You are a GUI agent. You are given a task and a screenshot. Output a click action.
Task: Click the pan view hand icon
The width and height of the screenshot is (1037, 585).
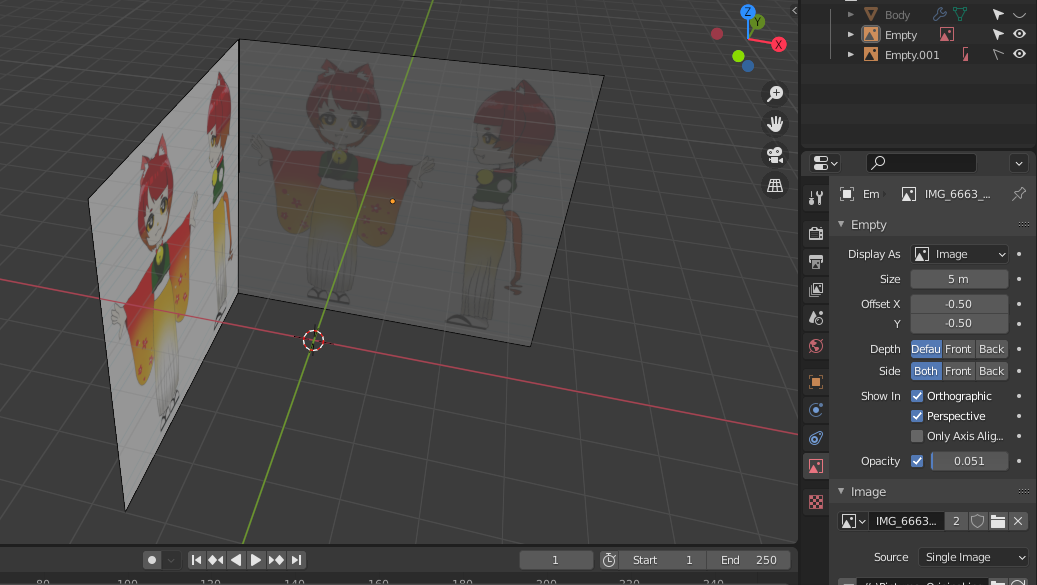pyautogui.click(x=774, y=124)
